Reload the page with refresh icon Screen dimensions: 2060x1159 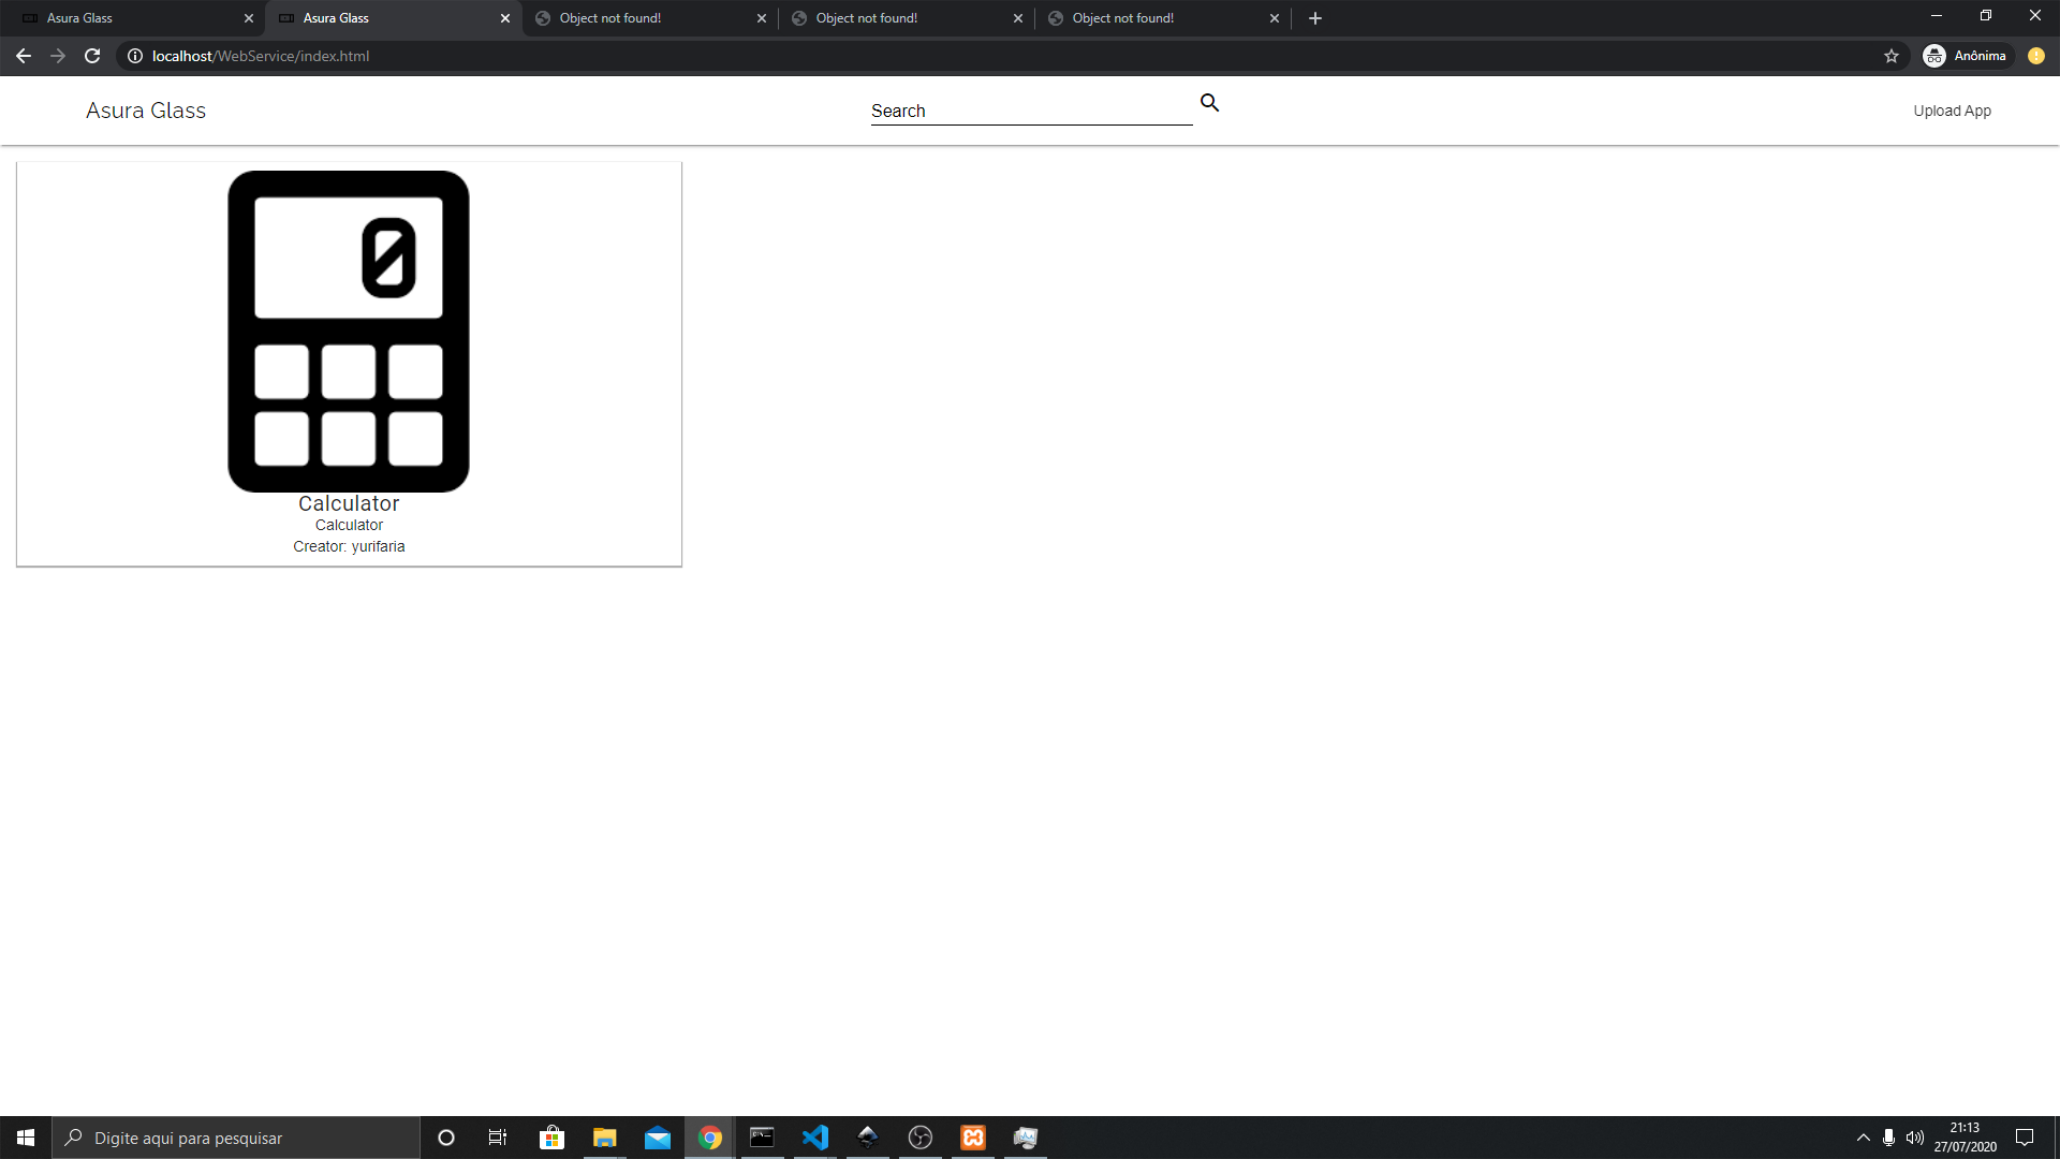92,56
